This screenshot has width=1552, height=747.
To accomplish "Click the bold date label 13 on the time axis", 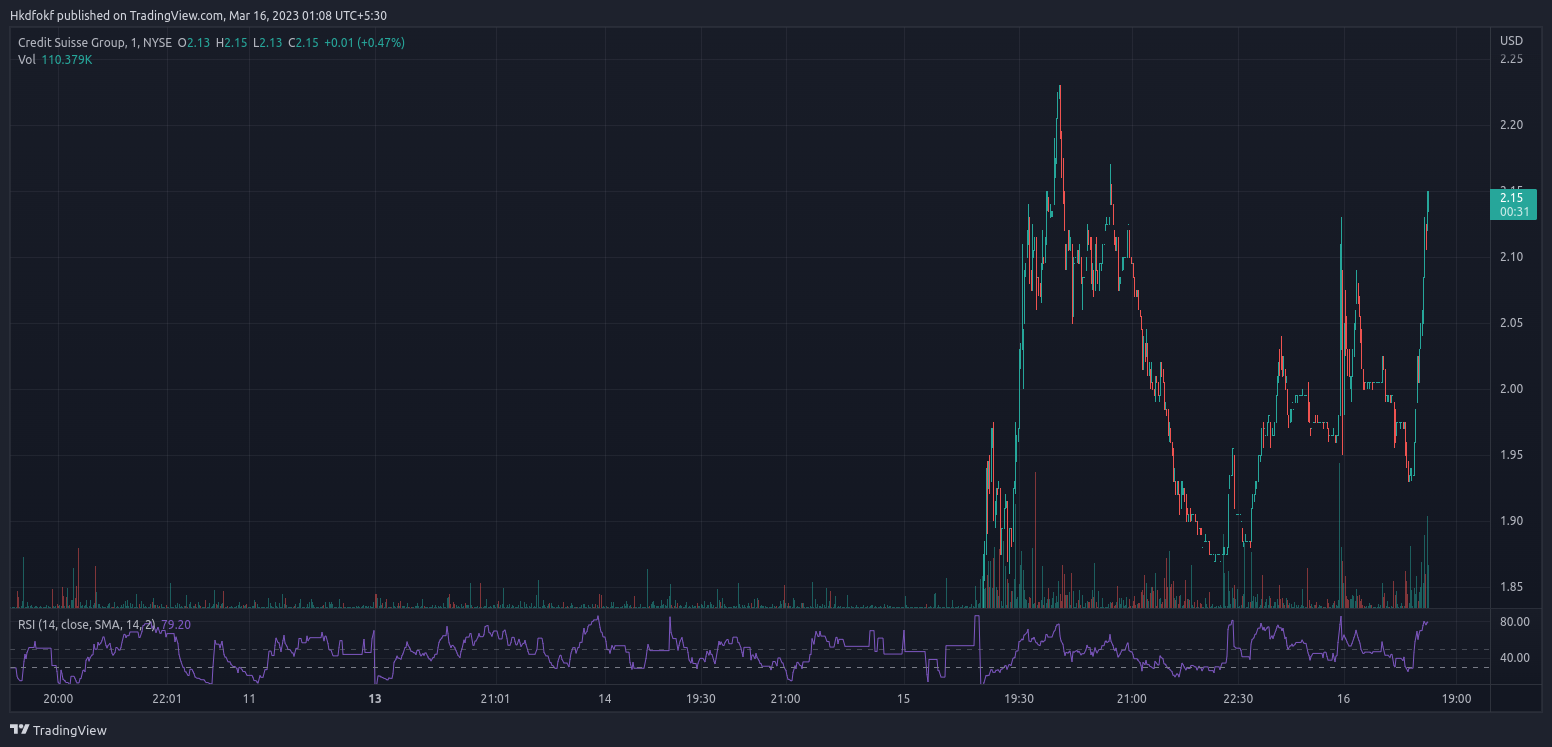I will [x=375, y=699].
